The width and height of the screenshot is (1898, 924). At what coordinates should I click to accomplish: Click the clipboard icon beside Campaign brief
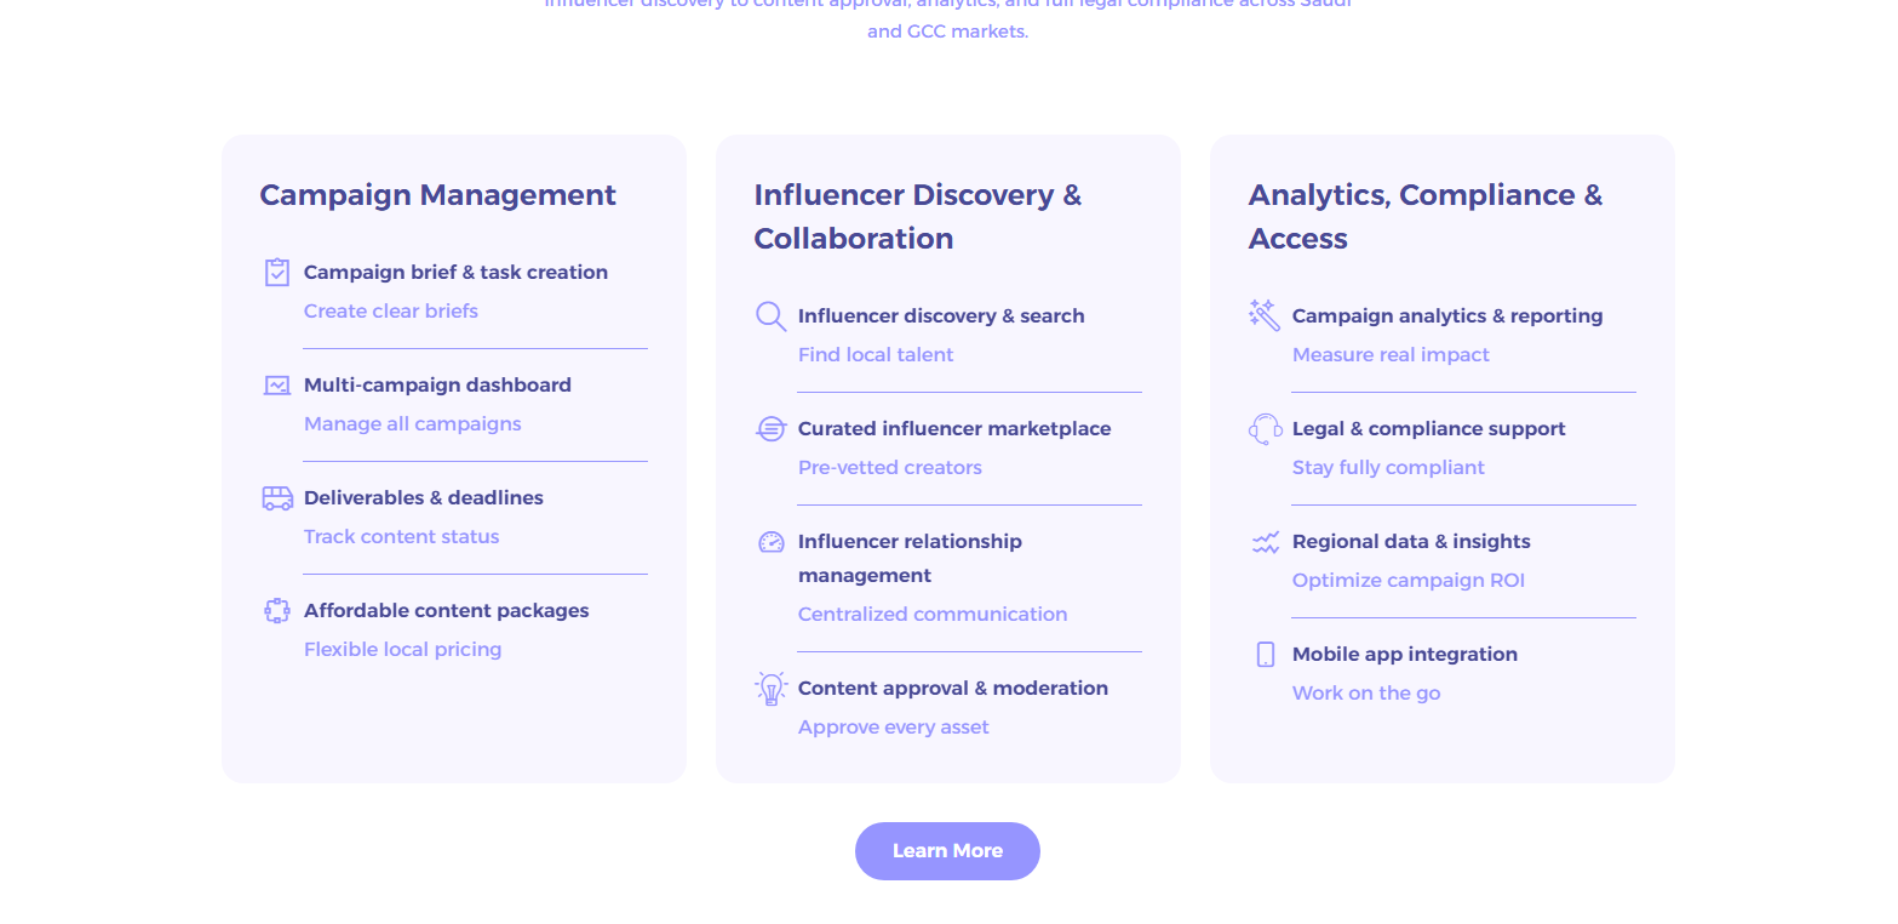[277, 272]
